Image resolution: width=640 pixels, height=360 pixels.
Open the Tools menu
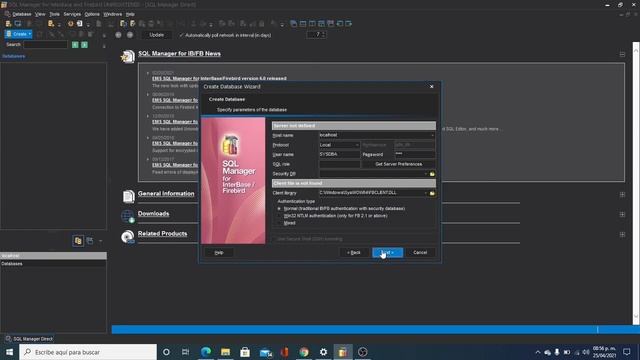coord(54,14)
